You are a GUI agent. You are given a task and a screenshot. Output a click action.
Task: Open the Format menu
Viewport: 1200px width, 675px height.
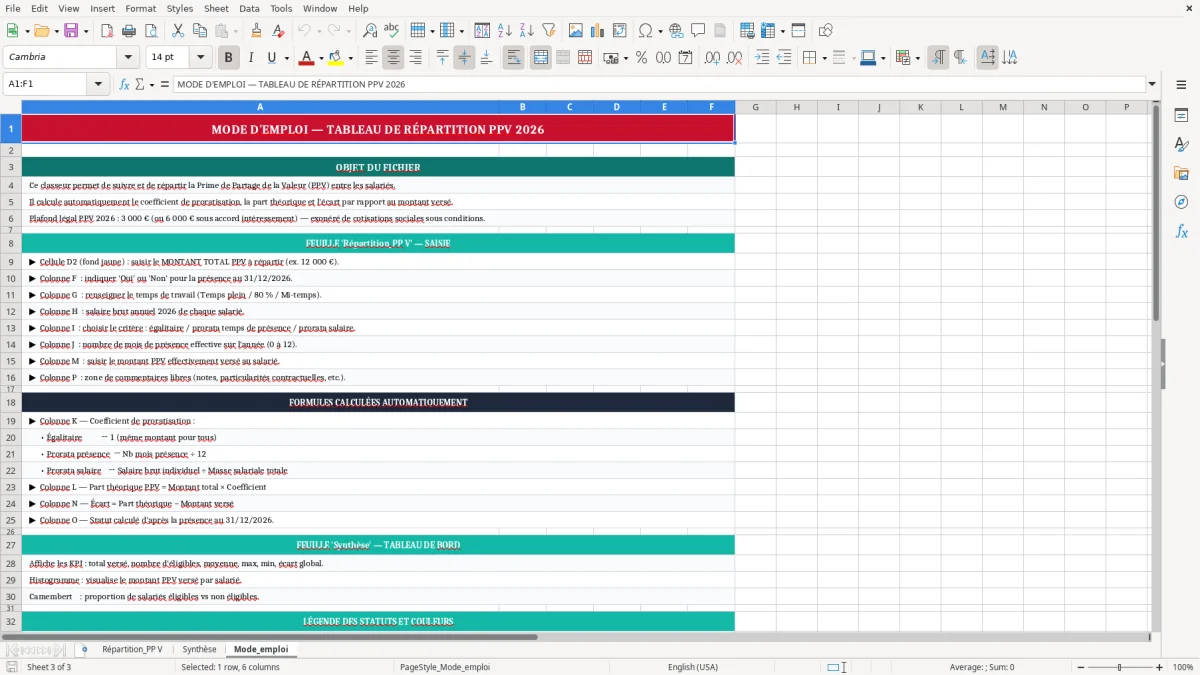(140, 8)
